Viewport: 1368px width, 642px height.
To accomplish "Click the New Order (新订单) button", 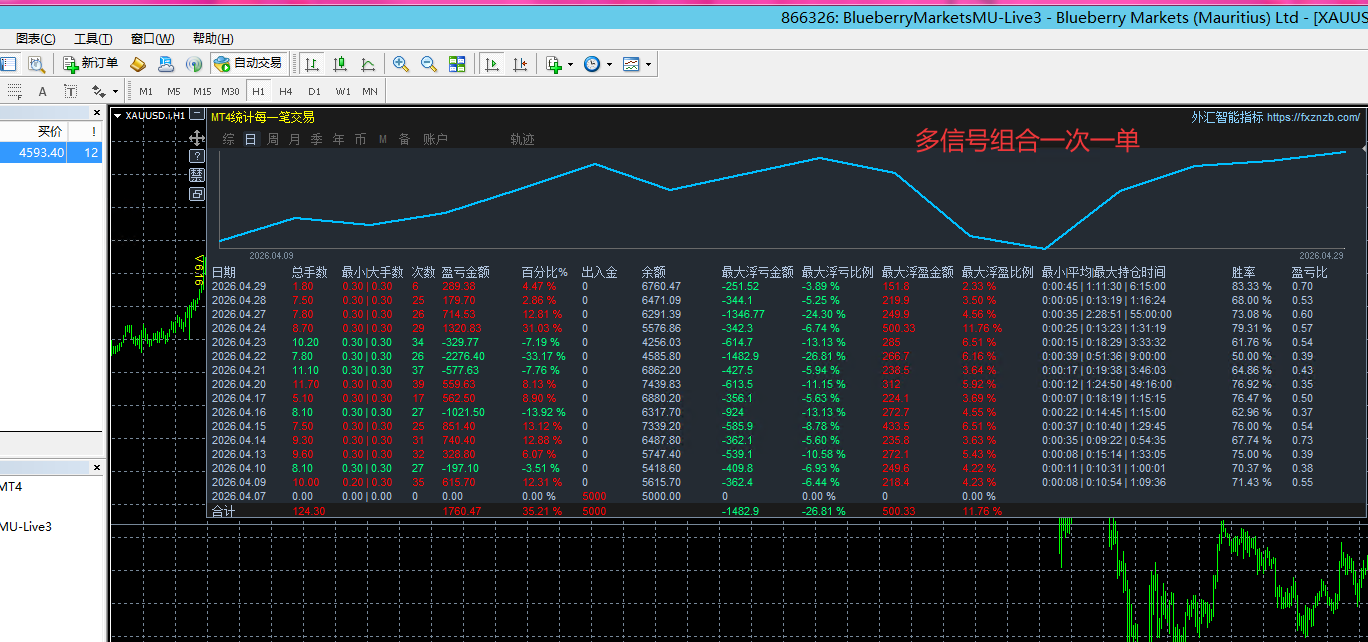I will (x=91, y=64).
